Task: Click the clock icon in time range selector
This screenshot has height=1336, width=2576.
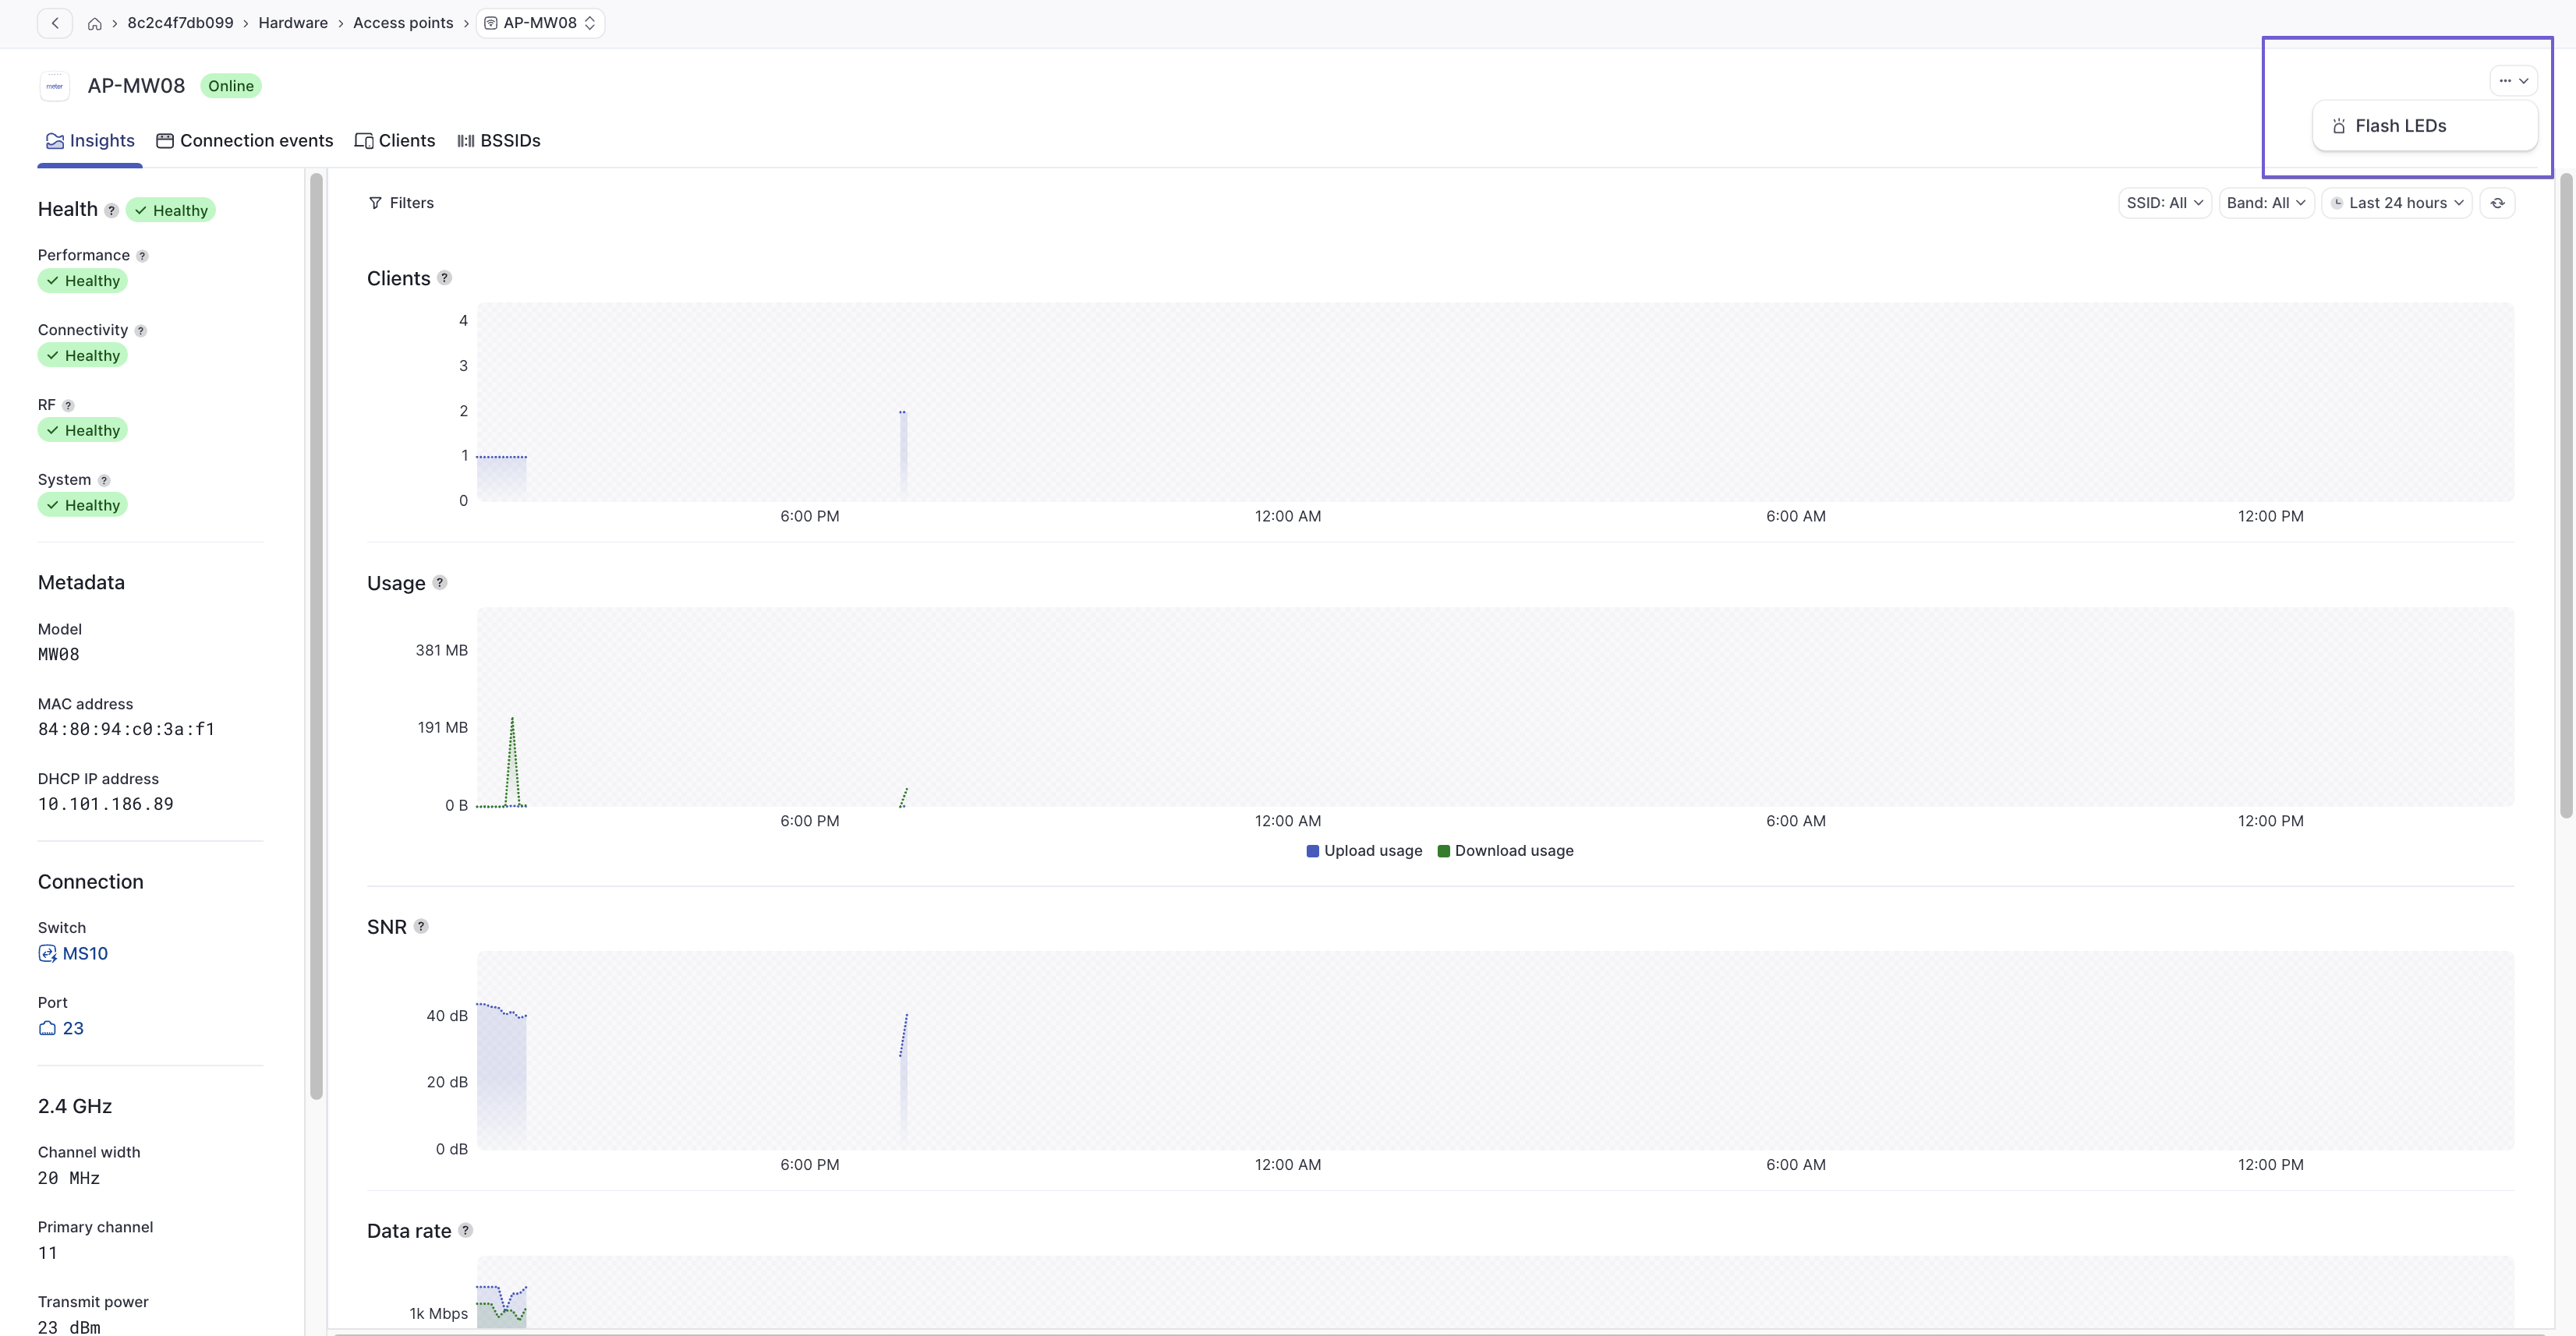Action: point(2337,203)
